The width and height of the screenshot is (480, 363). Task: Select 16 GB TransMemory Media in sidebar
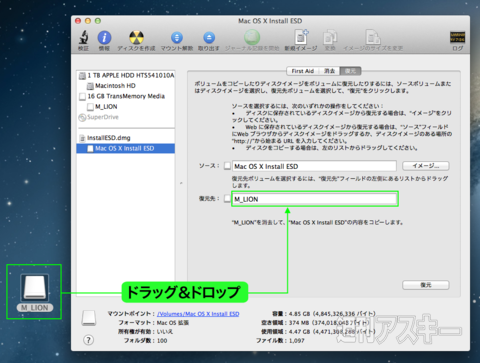(x=122, y=96)
